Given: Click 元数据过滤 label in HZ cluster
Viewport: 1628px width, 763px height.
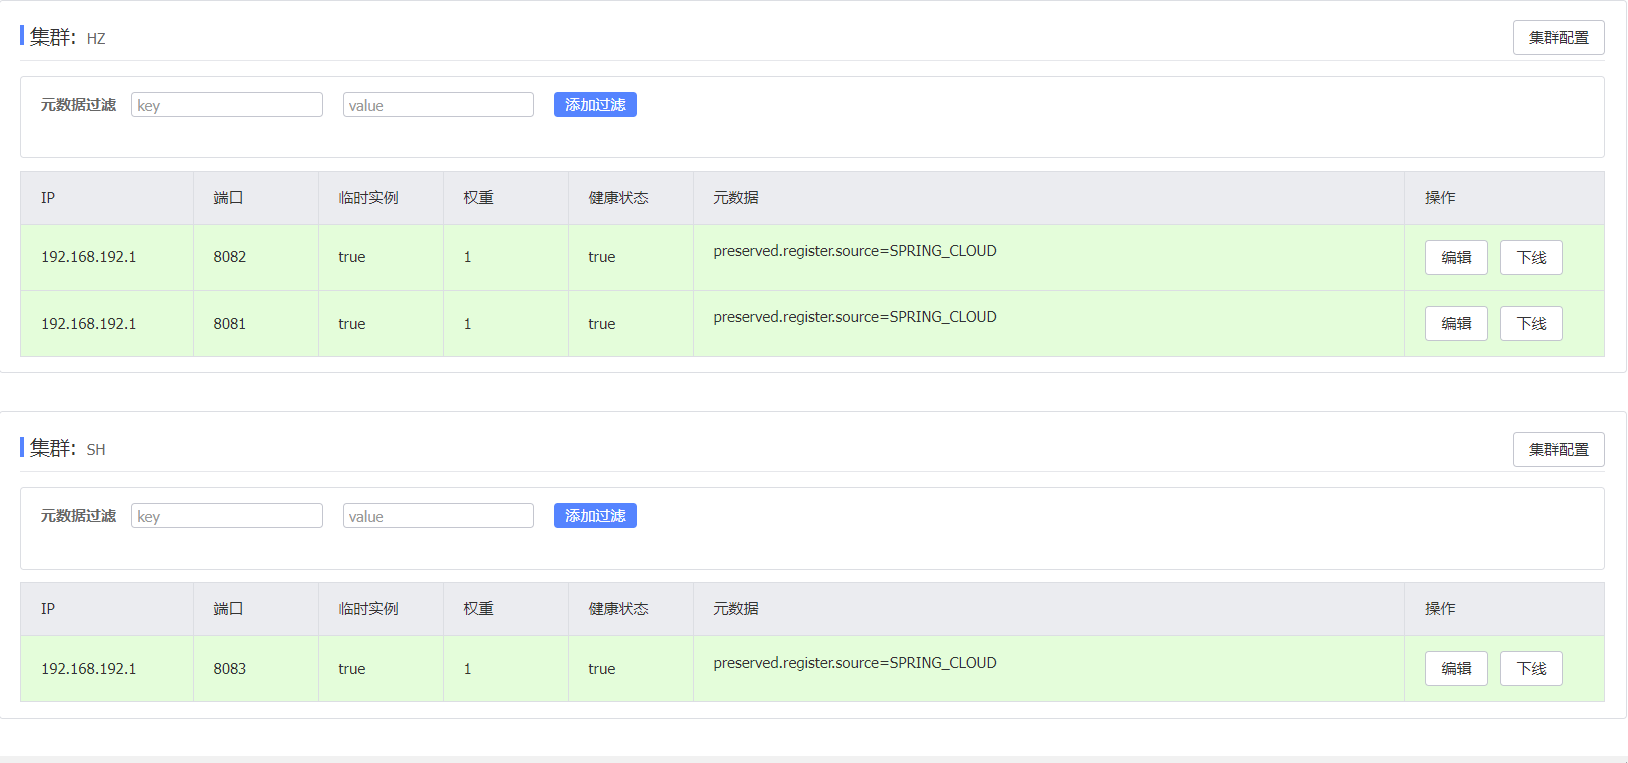Looking at the screenshot, I should click(78, 105).
